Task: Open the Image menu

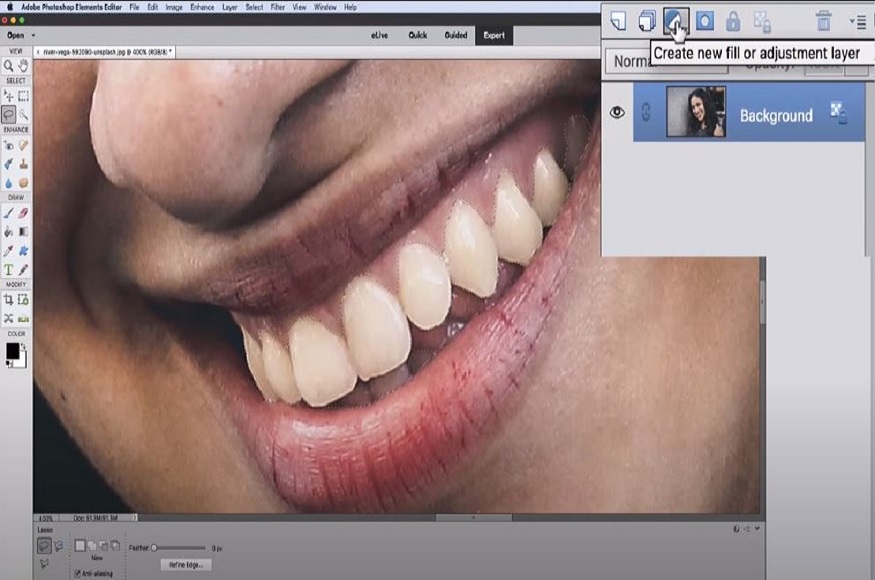Action: [x=174, y=7]
